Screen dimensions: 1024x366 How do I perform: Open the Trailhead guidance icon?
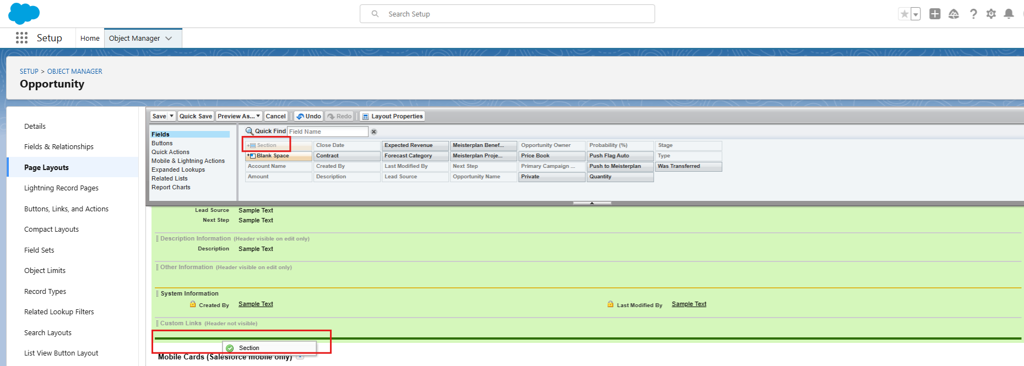[954, 14]
